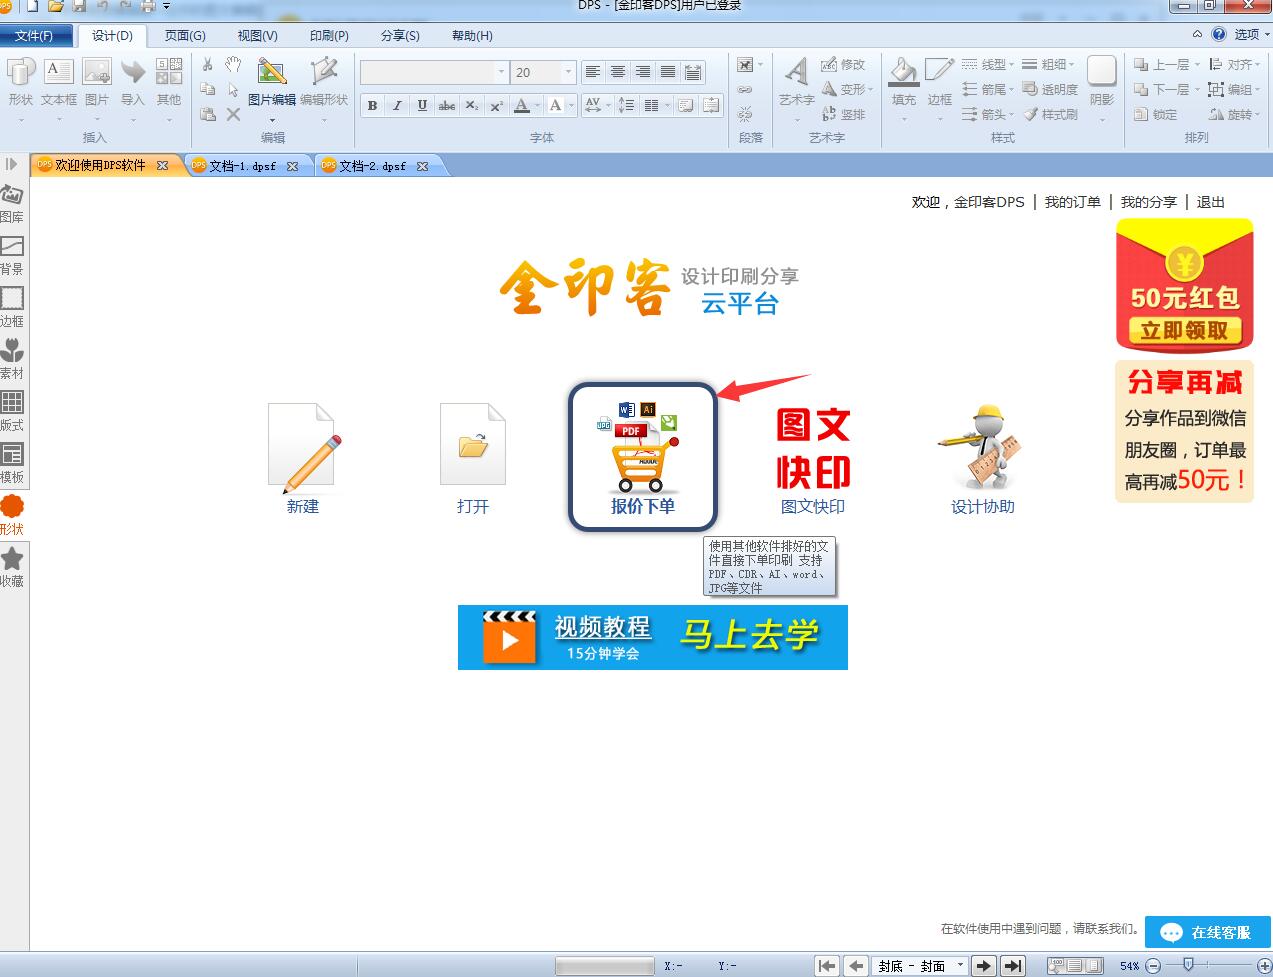Click the 我的订单 link
The width and height of the screenshot is (1273, 977).
(x=1072, y=202)
